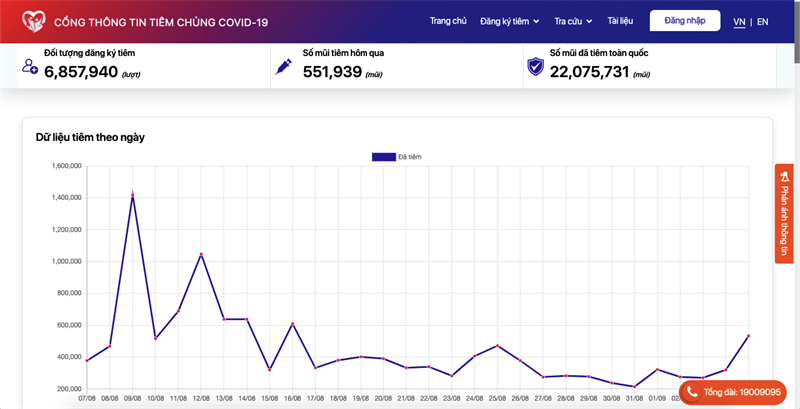Click the 25/08 data point on chart
The width and height of the screenshot is (800, 409).
497,346
